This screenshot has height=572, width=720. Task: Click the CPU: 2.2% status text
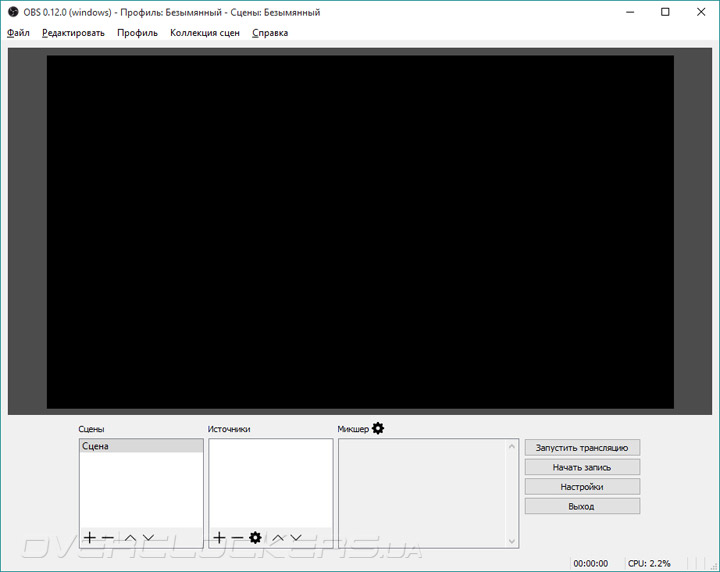tap(649, 563)
